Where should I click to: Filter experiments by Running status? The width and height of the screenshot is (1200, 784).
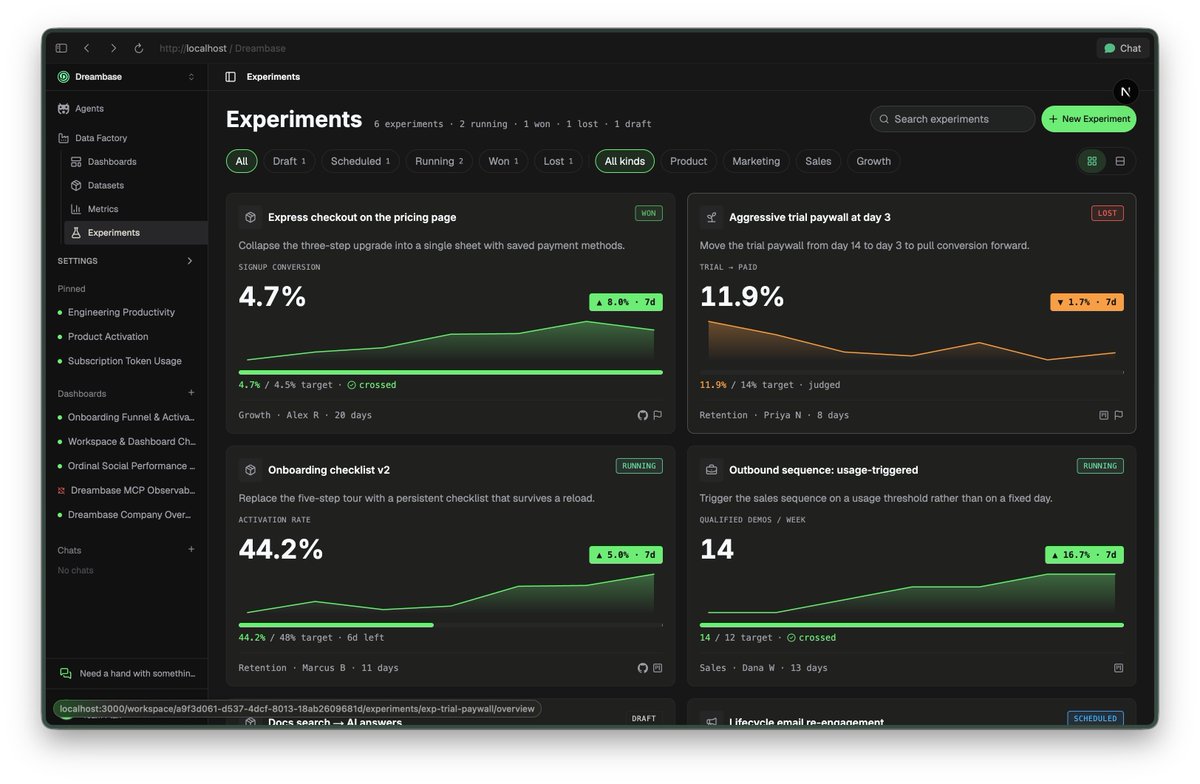[x=439, y=161]
